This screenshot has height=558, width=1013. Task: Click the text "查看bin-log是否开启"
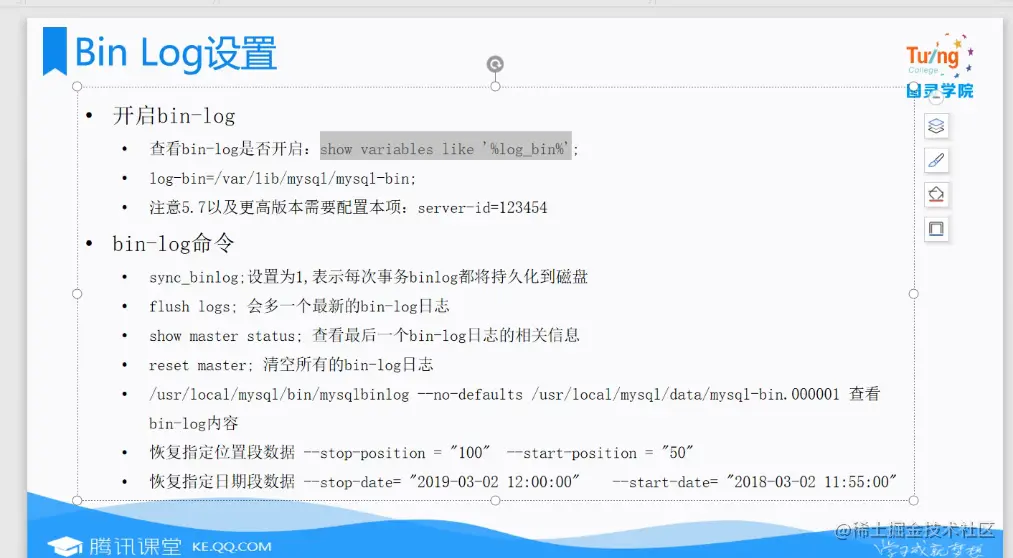(x=227, y=149)
